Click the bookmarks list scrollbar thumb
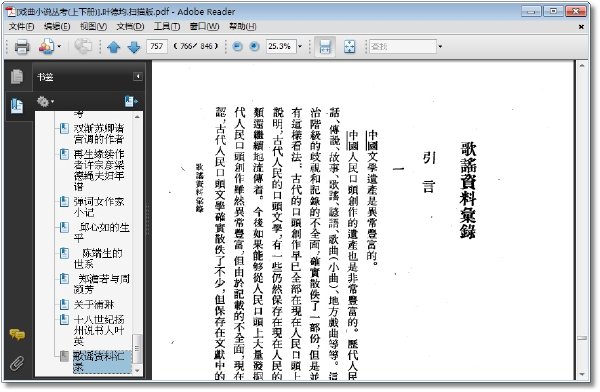This screenshot has height=392, width=600. point(137,348)
